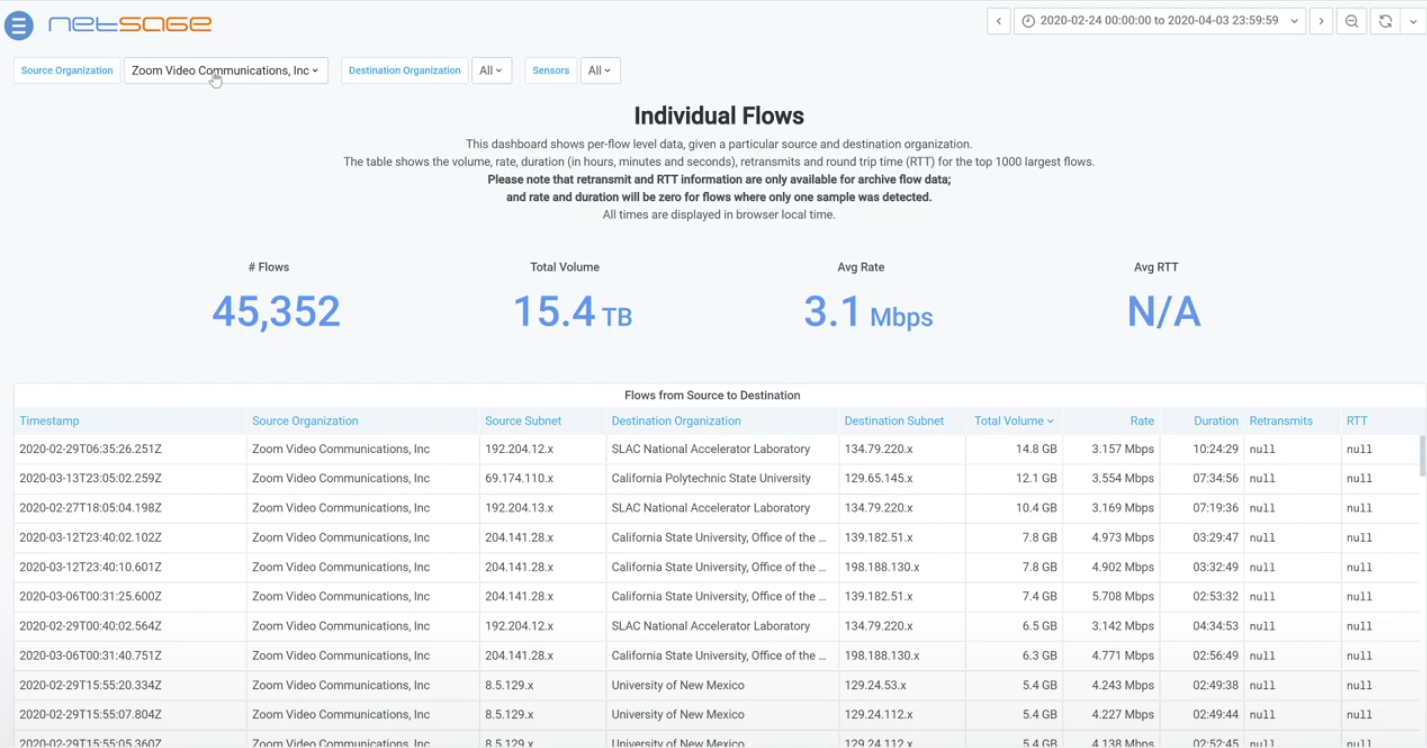Go to next time range arrow
This screenshot has height=748, width=1427.
pyautogui.click(x=1321, y=21)
